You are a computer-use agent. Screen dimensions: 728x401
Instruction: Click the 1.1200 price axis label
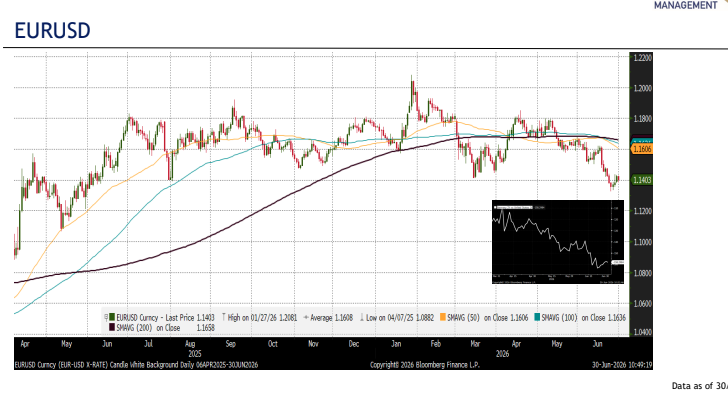643,211
